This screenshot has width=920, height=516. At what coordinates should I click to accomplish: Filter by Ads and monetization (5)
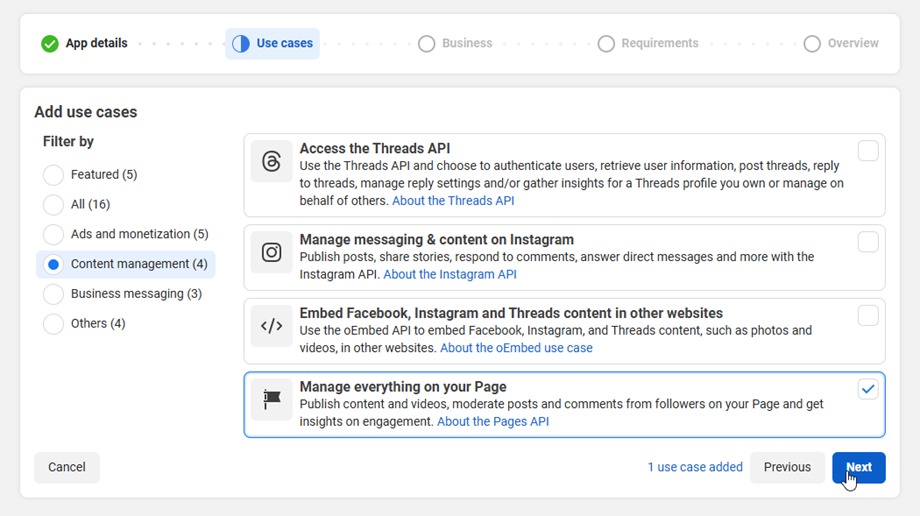(x=53, y=235)
